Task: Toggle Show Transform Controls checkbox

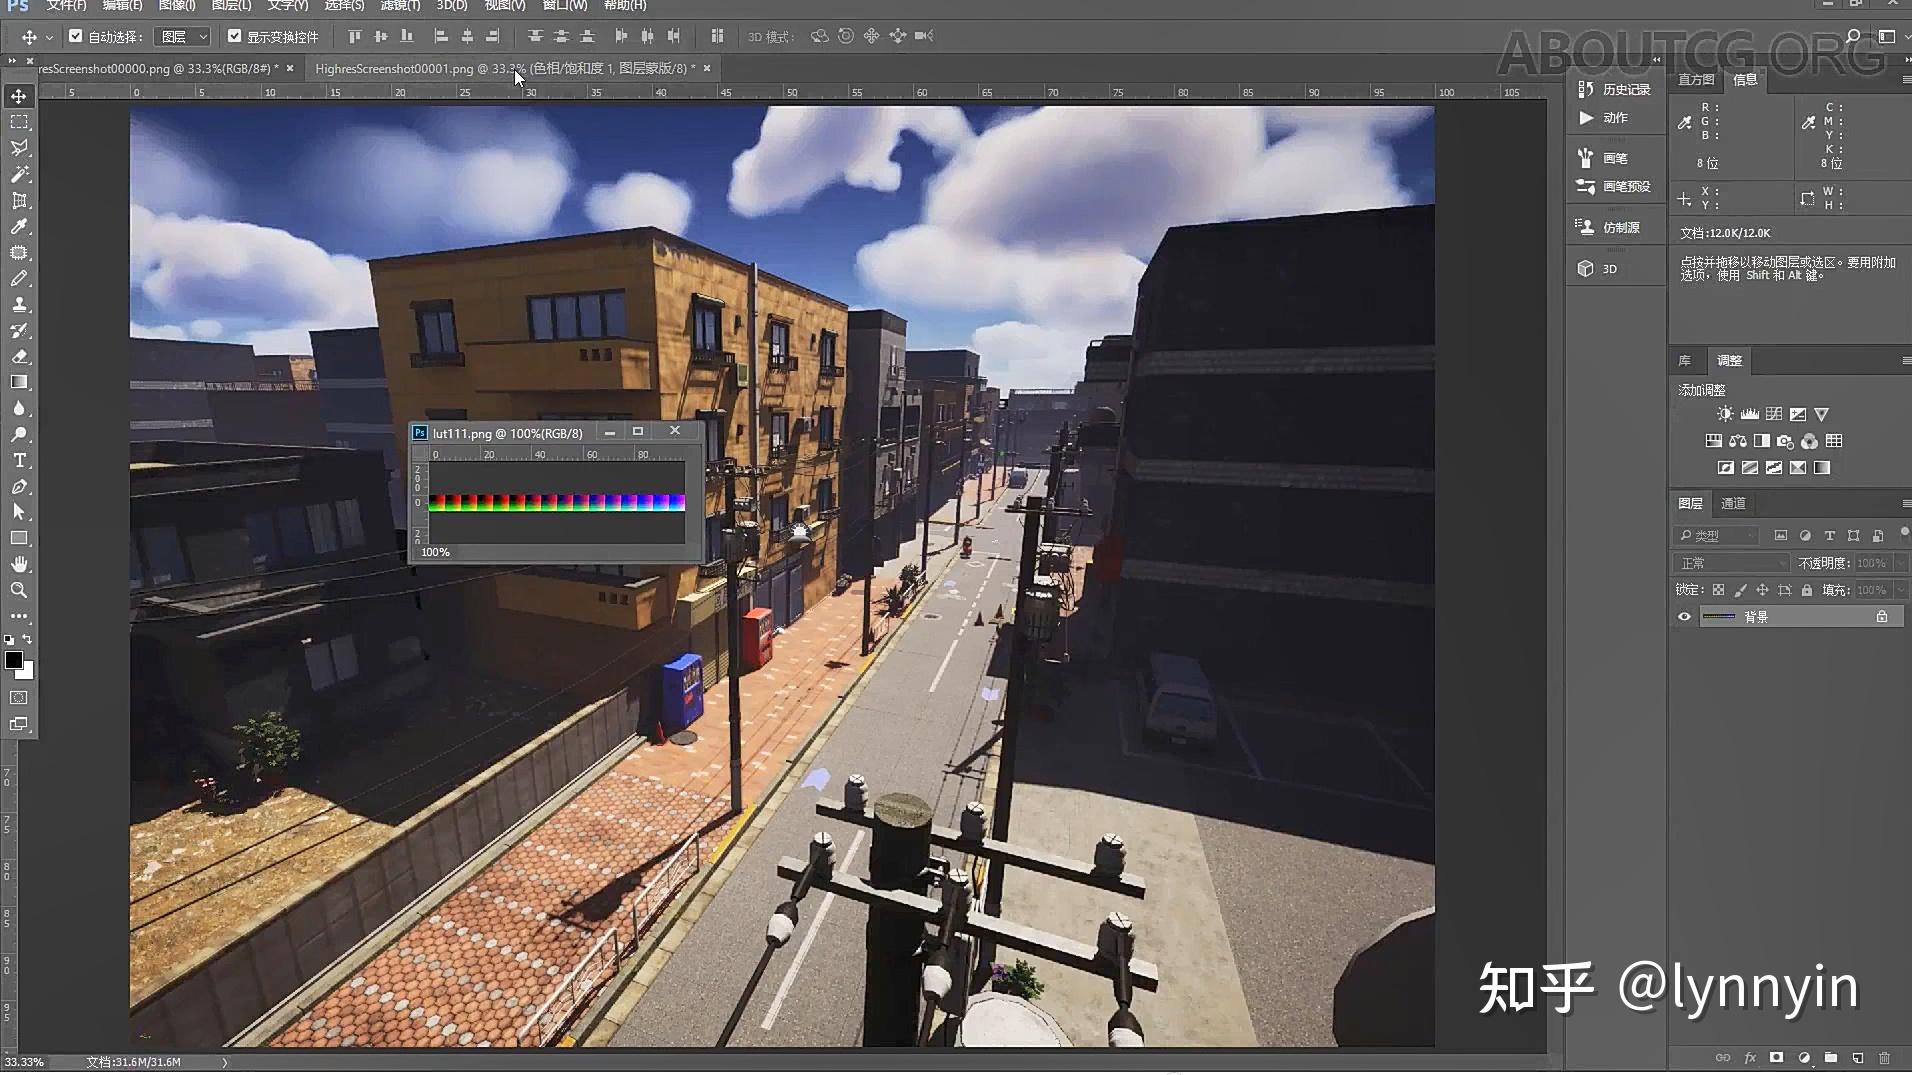Action: click(x=235, y=36)
